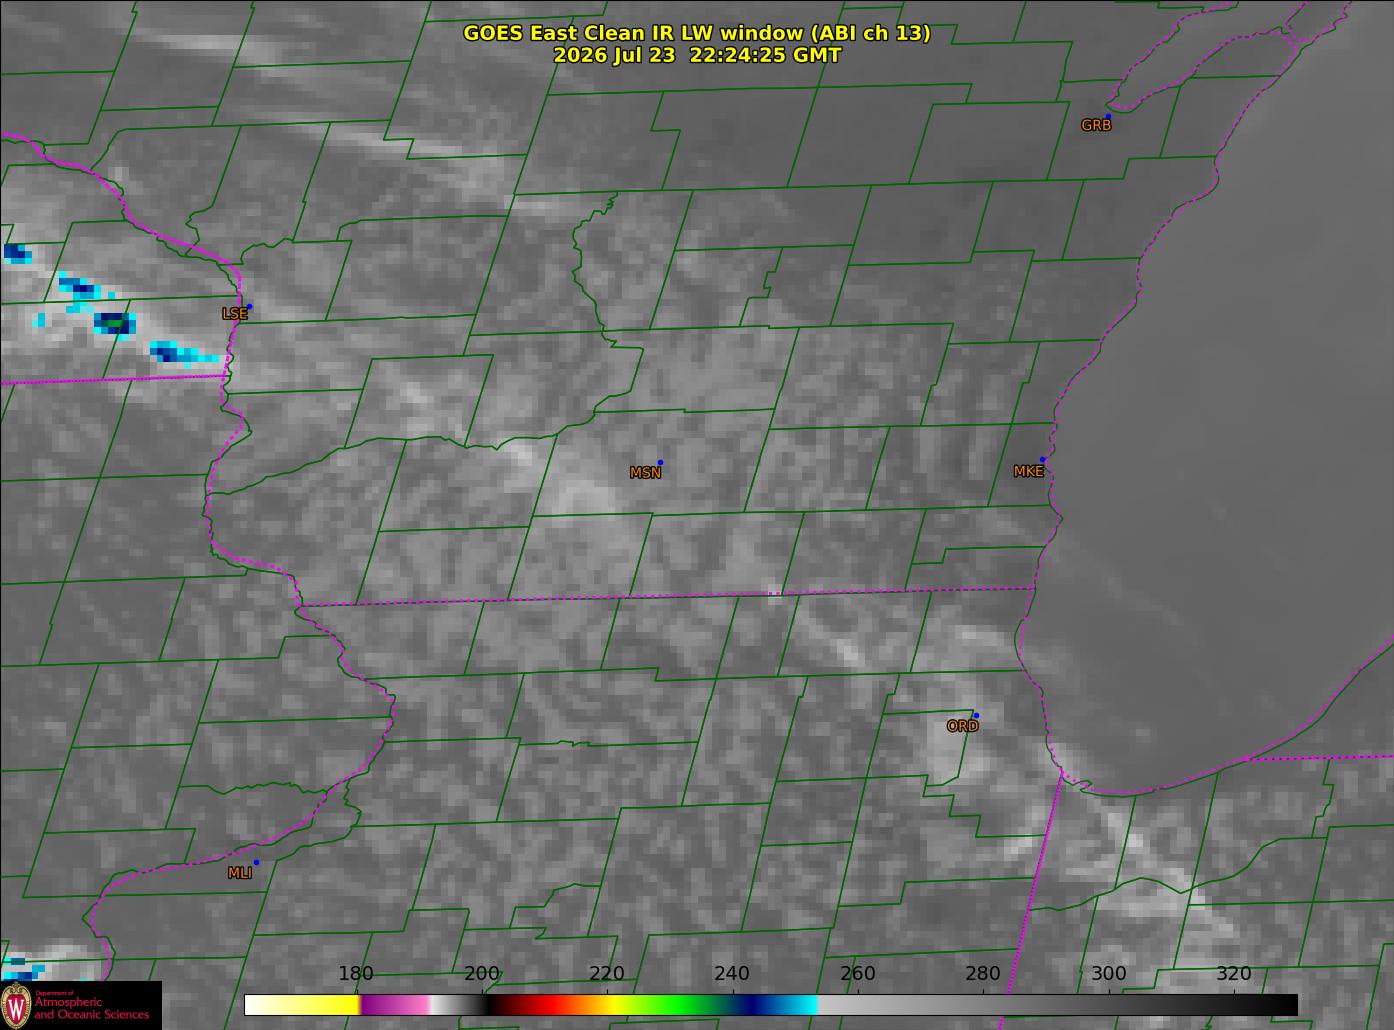
Task: Click the LSE station label
Action: pyautogui.click(x=235, y=314)
